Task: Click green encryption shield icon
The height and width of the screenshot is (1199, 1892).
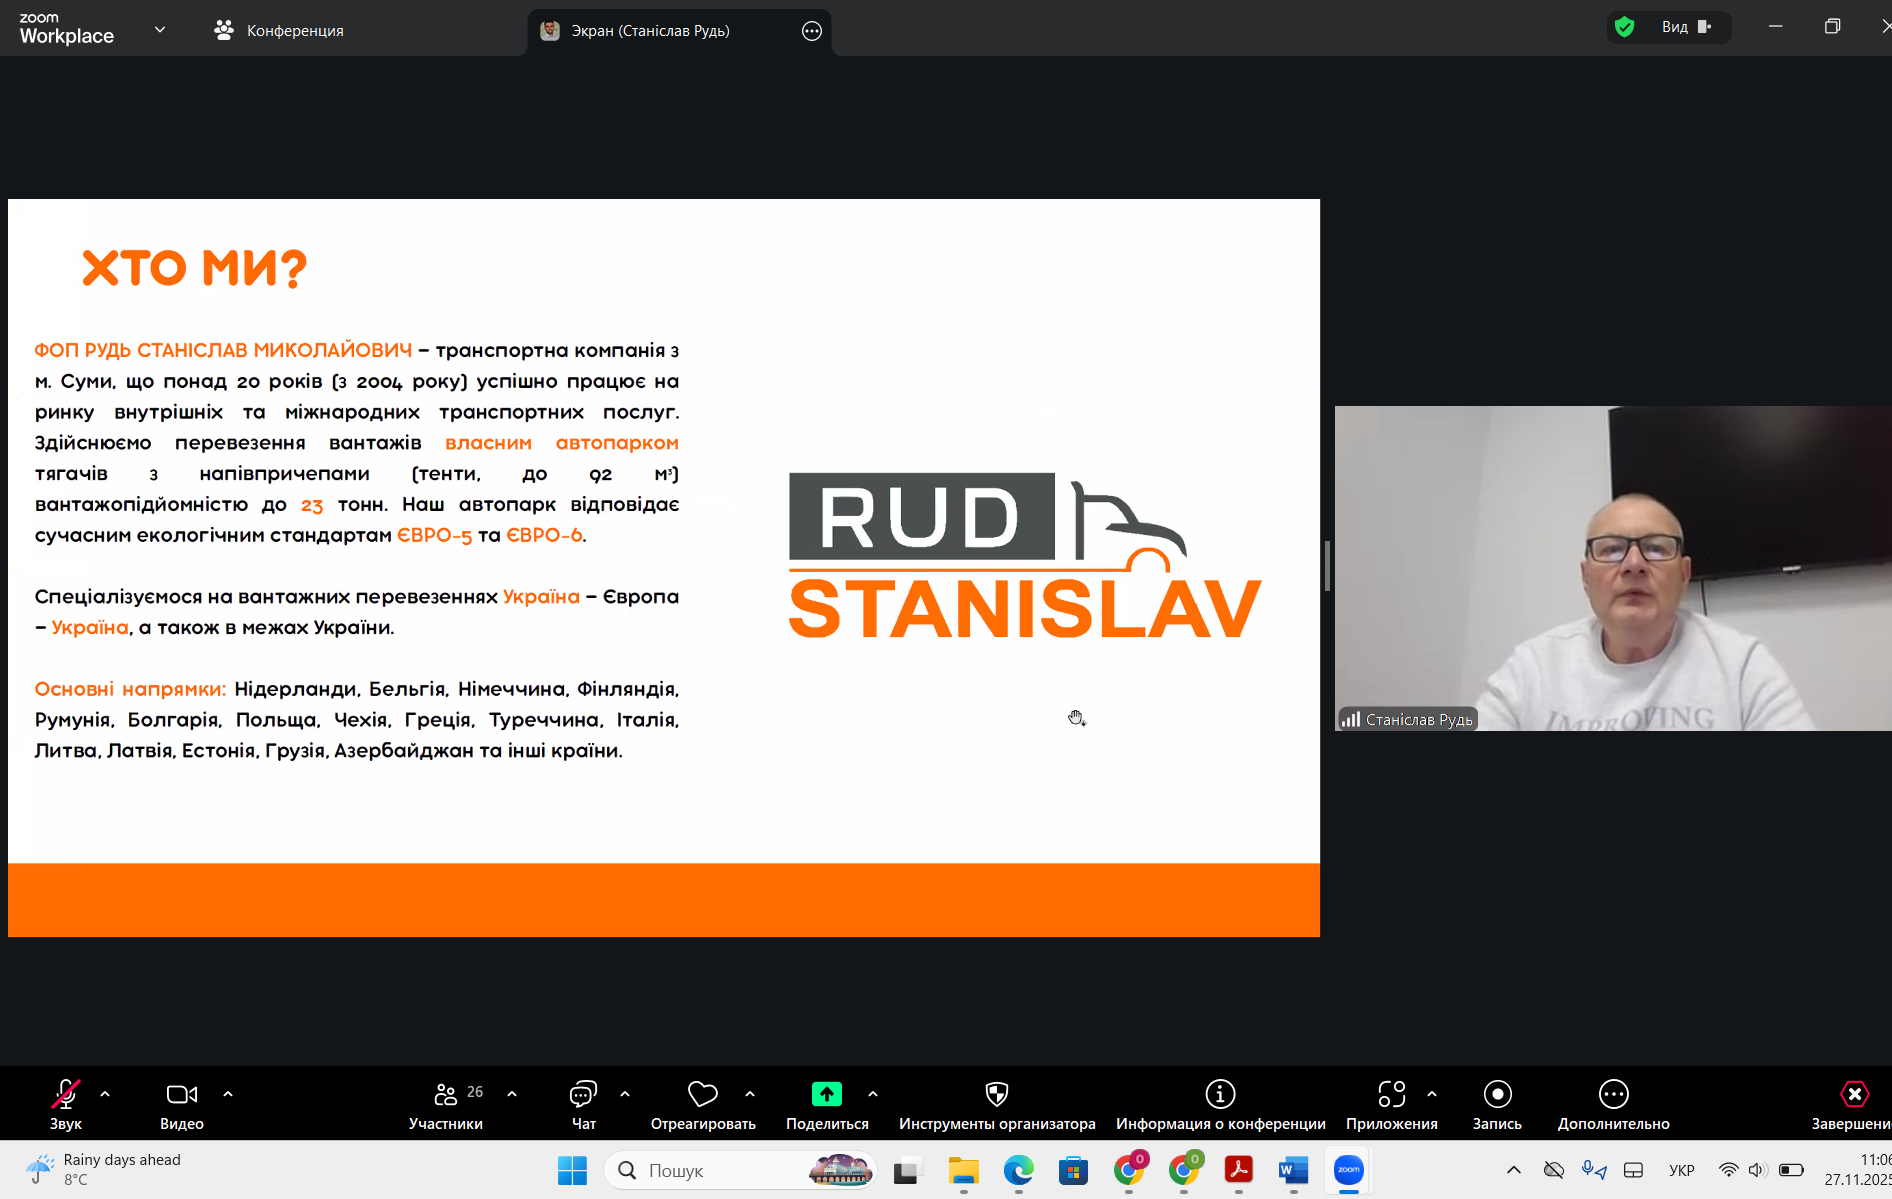Action: [1625, 27]
